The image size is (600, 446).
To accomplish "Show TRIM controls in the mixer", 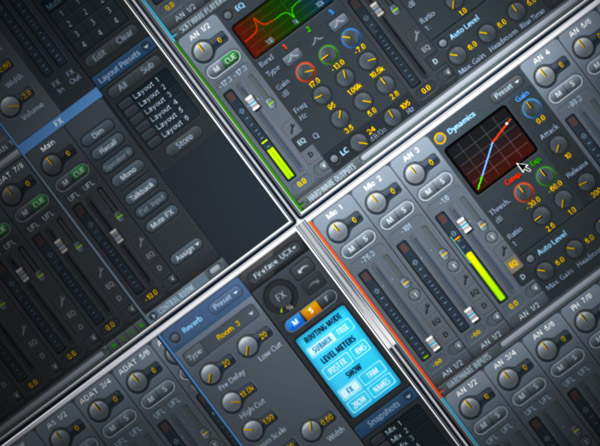I will tap(373, 371).
